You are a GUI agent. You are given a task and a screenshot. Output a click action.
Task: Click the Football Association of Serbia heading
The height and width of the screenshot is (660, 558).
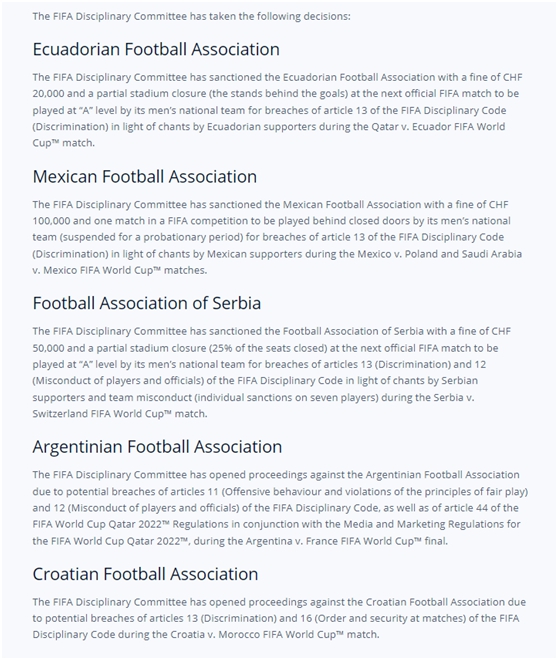coord(147,303)
